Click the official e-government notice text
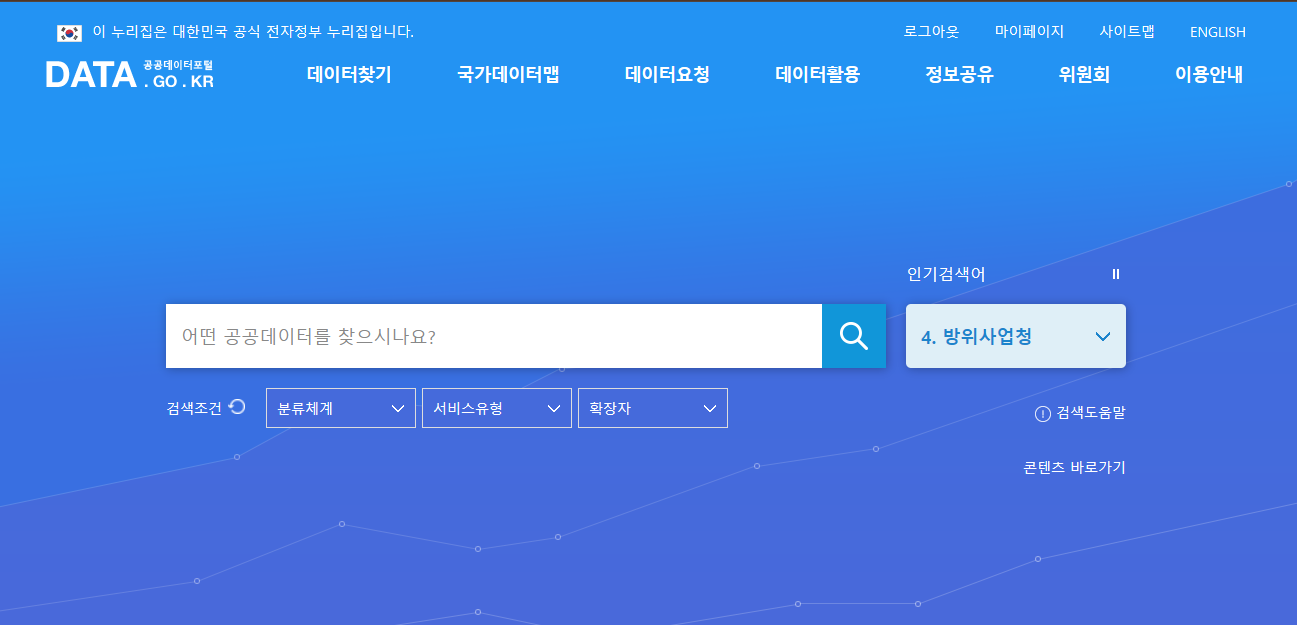 click(x=253, y=32)
